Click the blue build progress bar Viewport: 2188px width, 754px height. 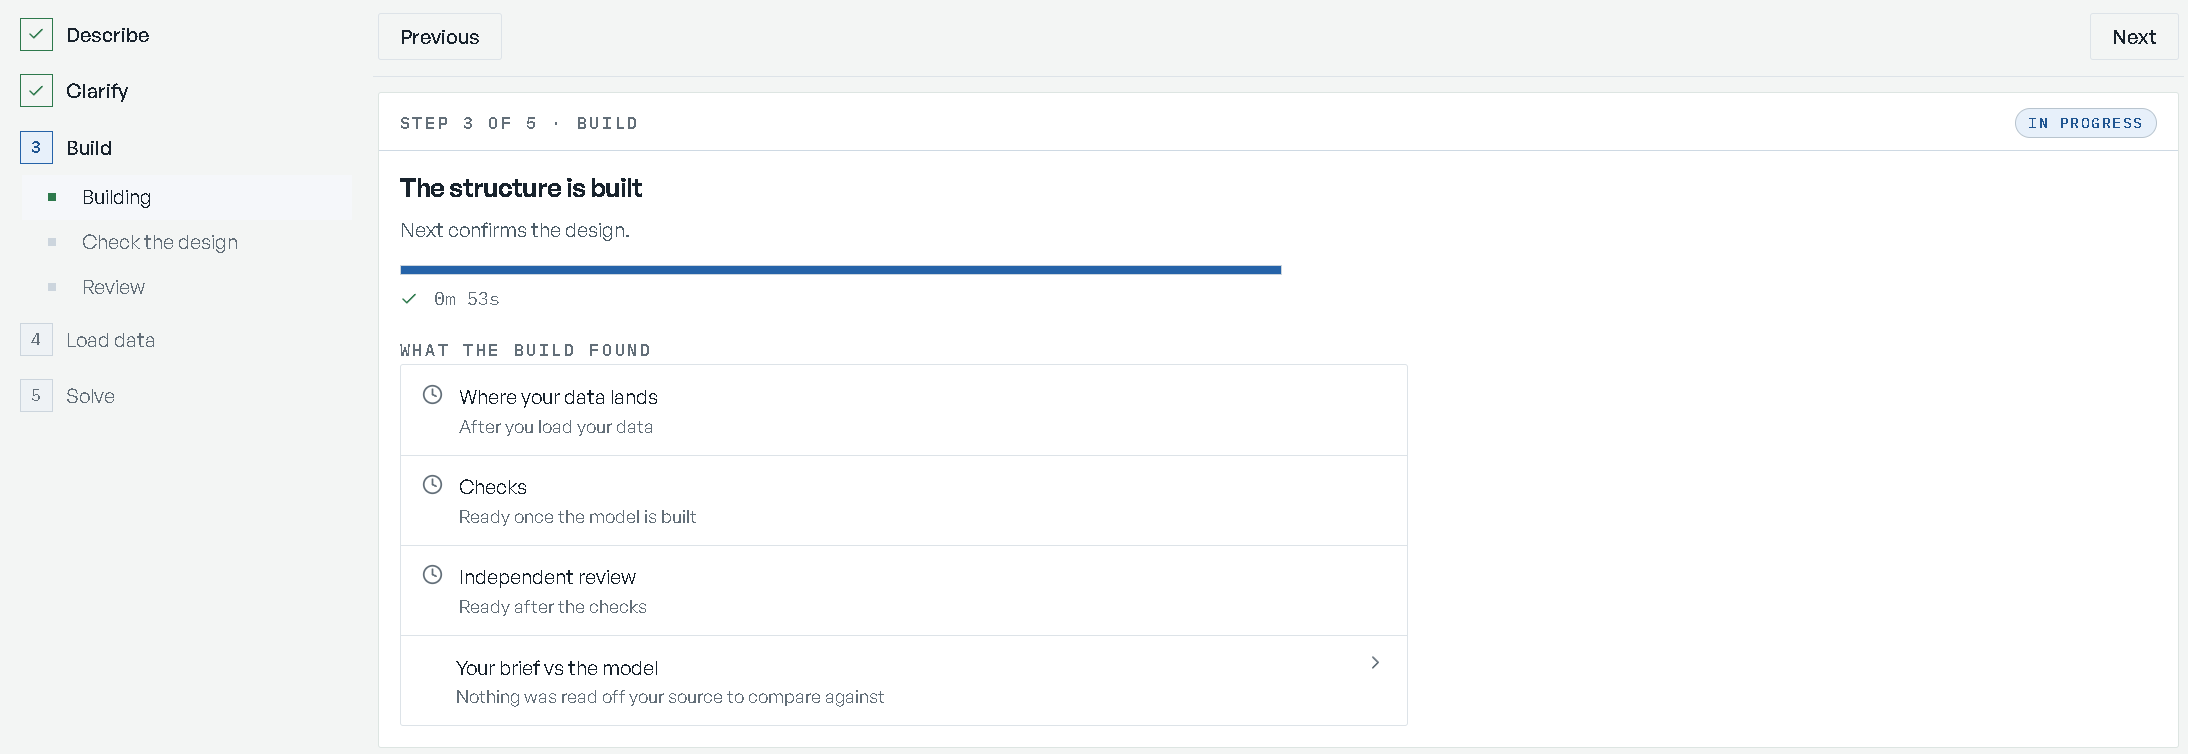(841, 270)
